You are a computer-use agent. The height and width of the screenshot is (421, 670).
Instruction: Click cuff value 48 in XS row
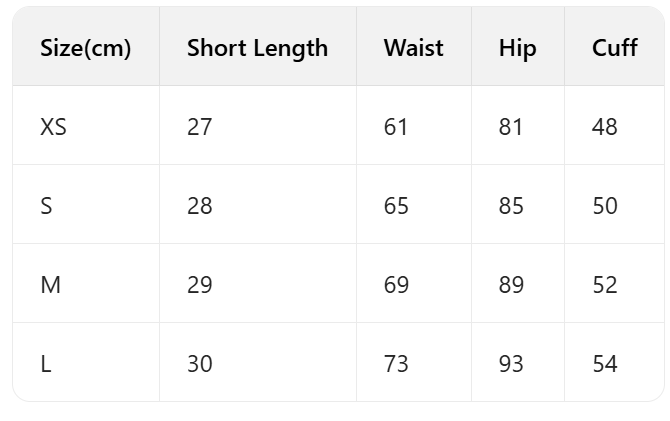(x=605, y=127)
